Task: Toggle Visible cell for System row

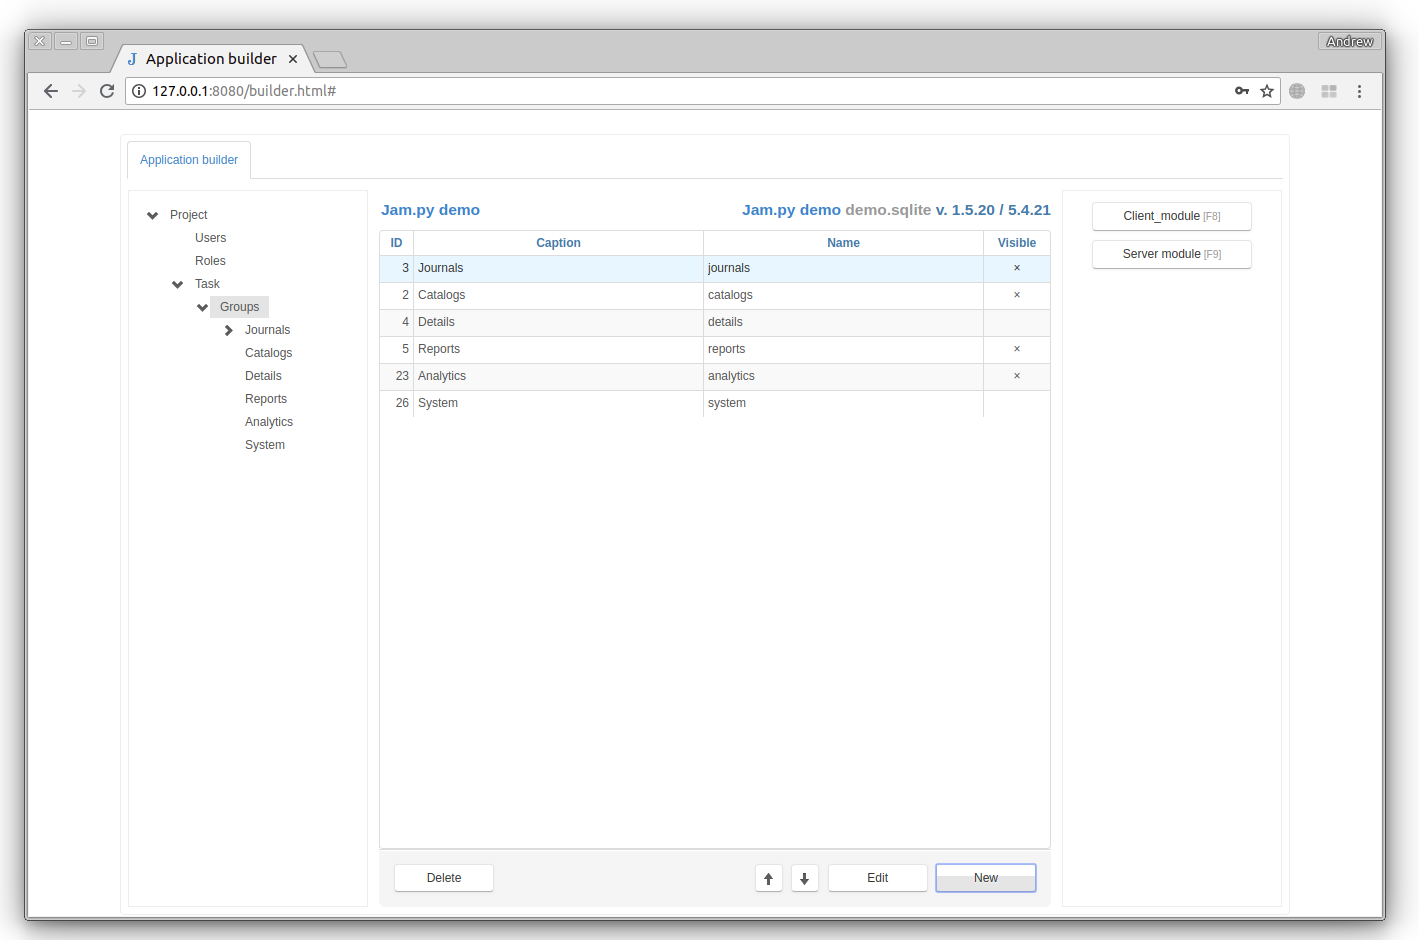Action: [1017, 403]
